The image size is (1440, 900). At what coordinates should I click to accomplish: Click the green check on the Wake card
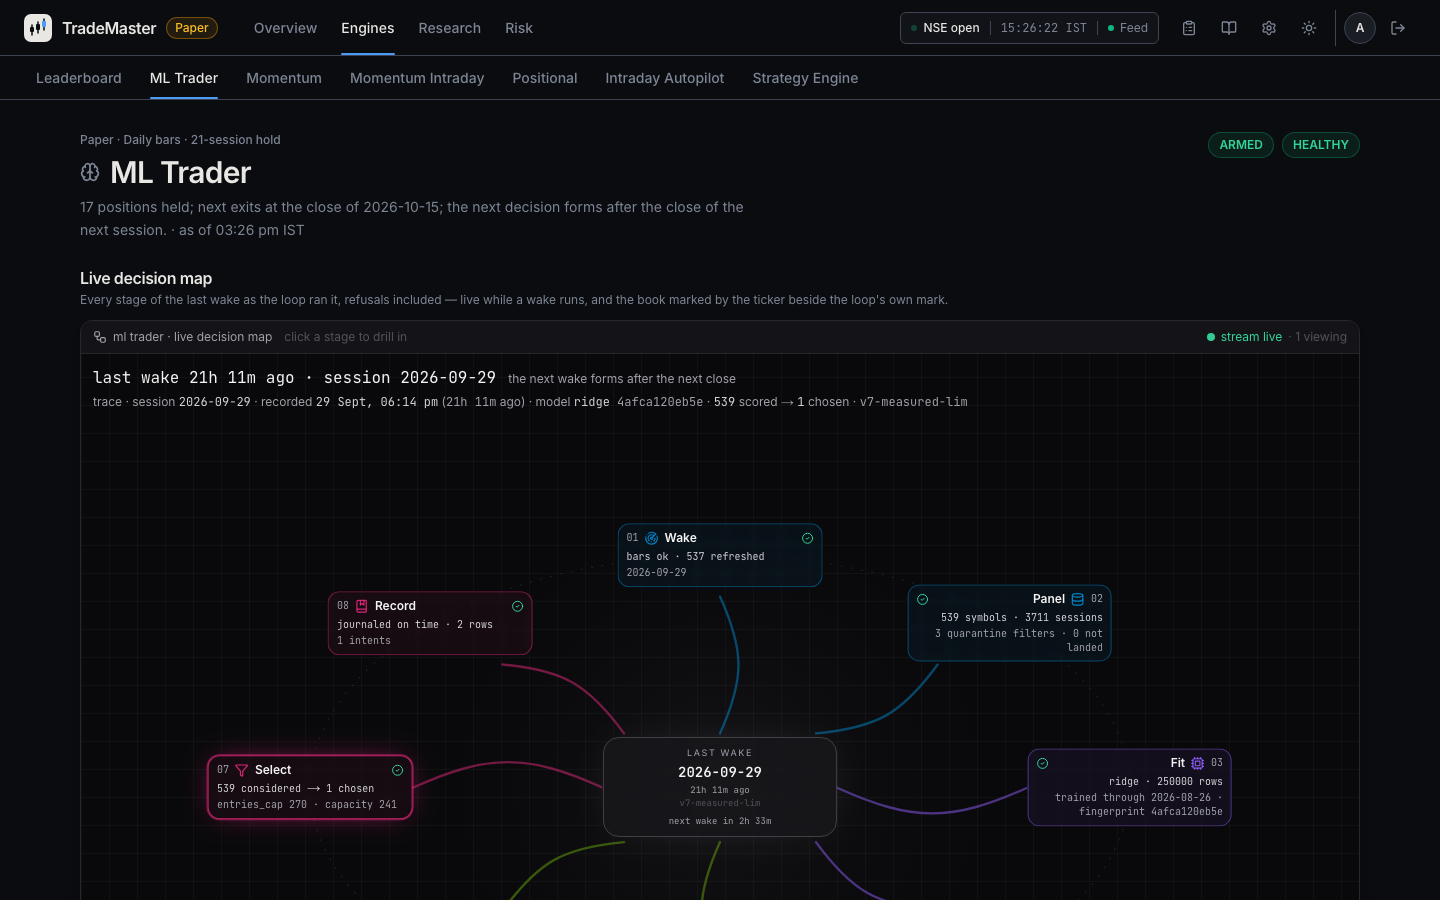pyautogui.click(x=807, y=538)
